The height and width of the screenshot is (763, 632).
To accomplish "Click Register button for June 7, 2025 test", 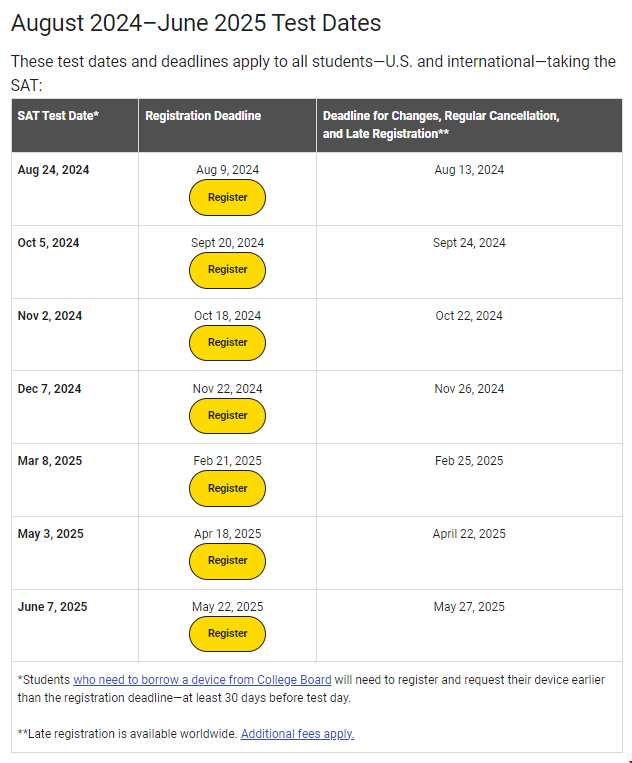I will tap(227, 634).
